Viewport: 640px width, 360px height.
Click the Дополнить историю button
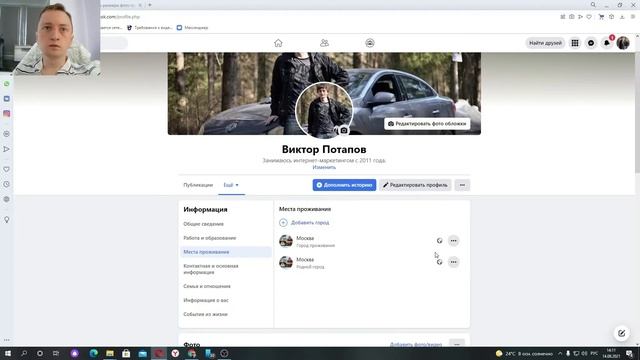click(x=344, y=185)
